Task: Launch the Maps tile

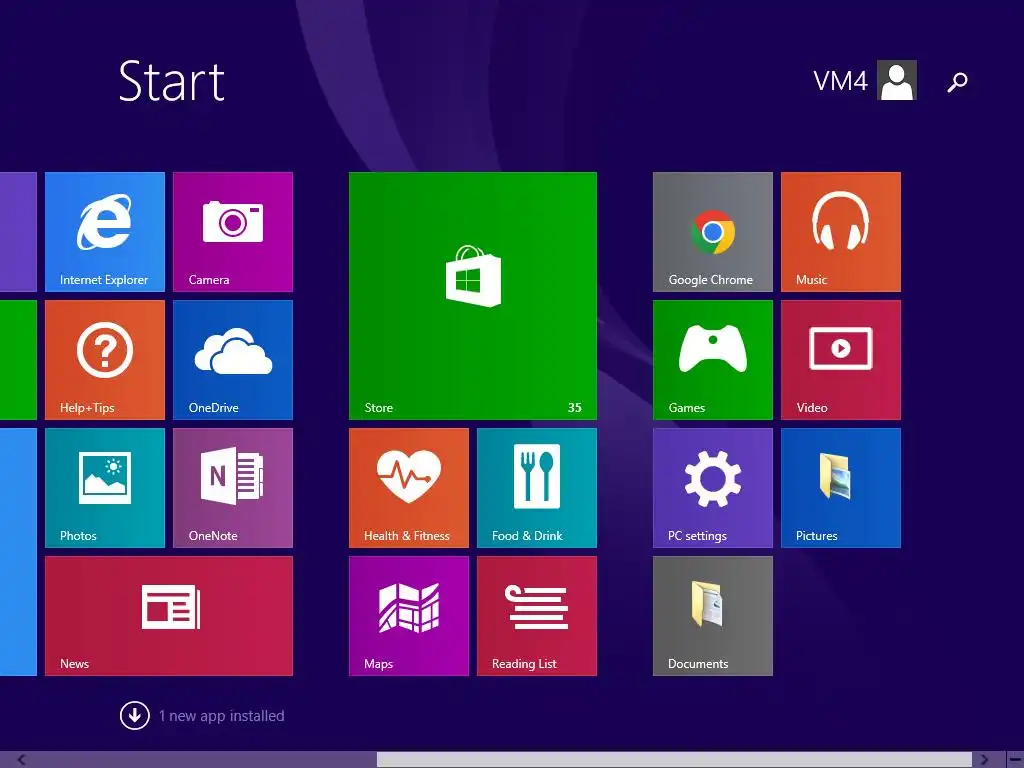Action: (409, 616)
